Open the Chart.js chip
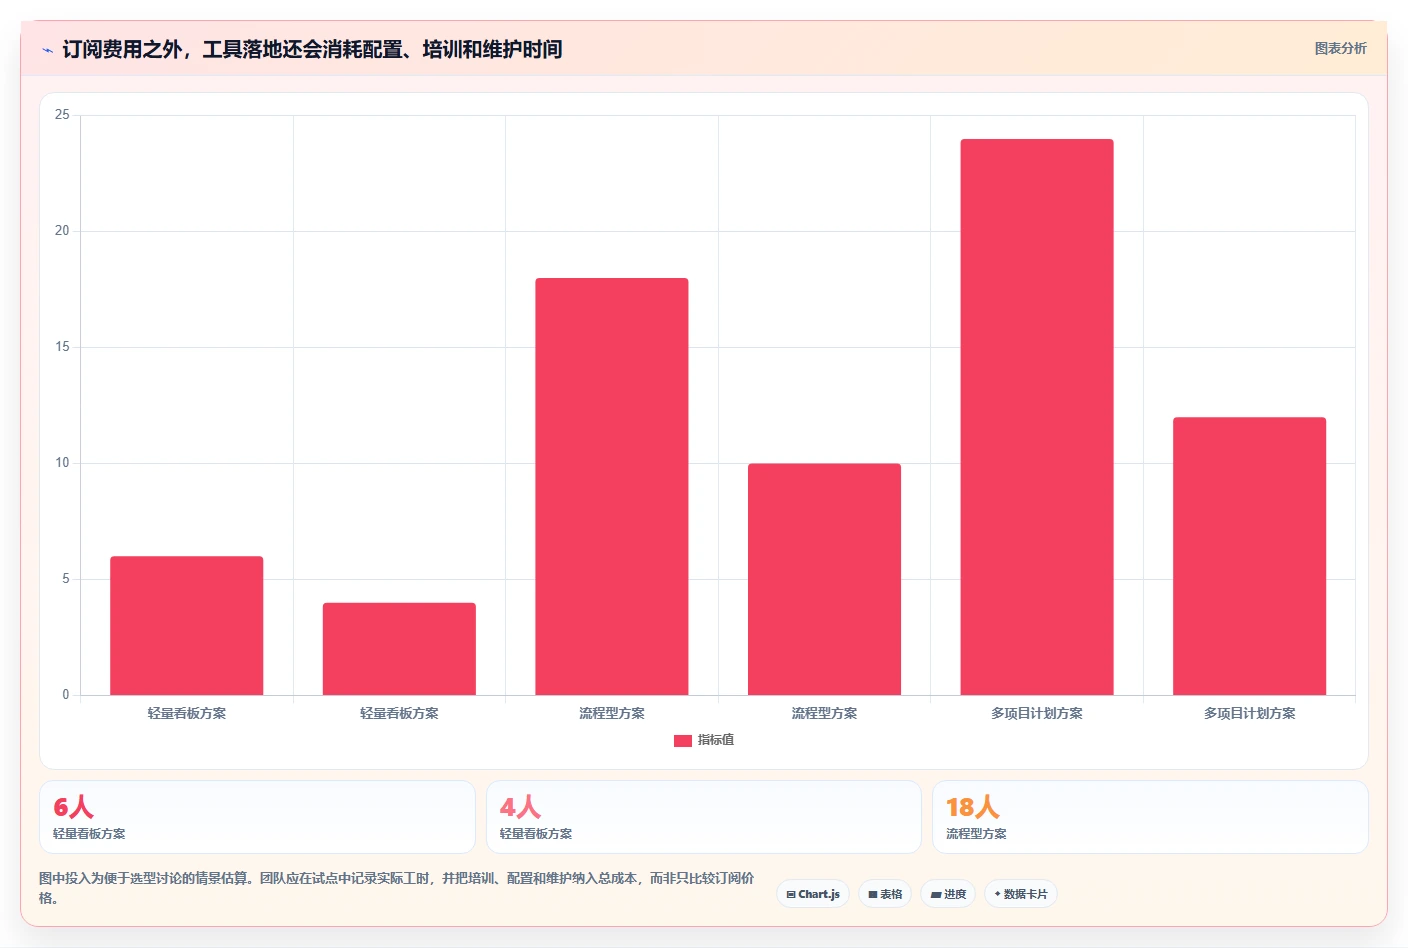Viewport: 1408px width, 948px height. (813, 894)
